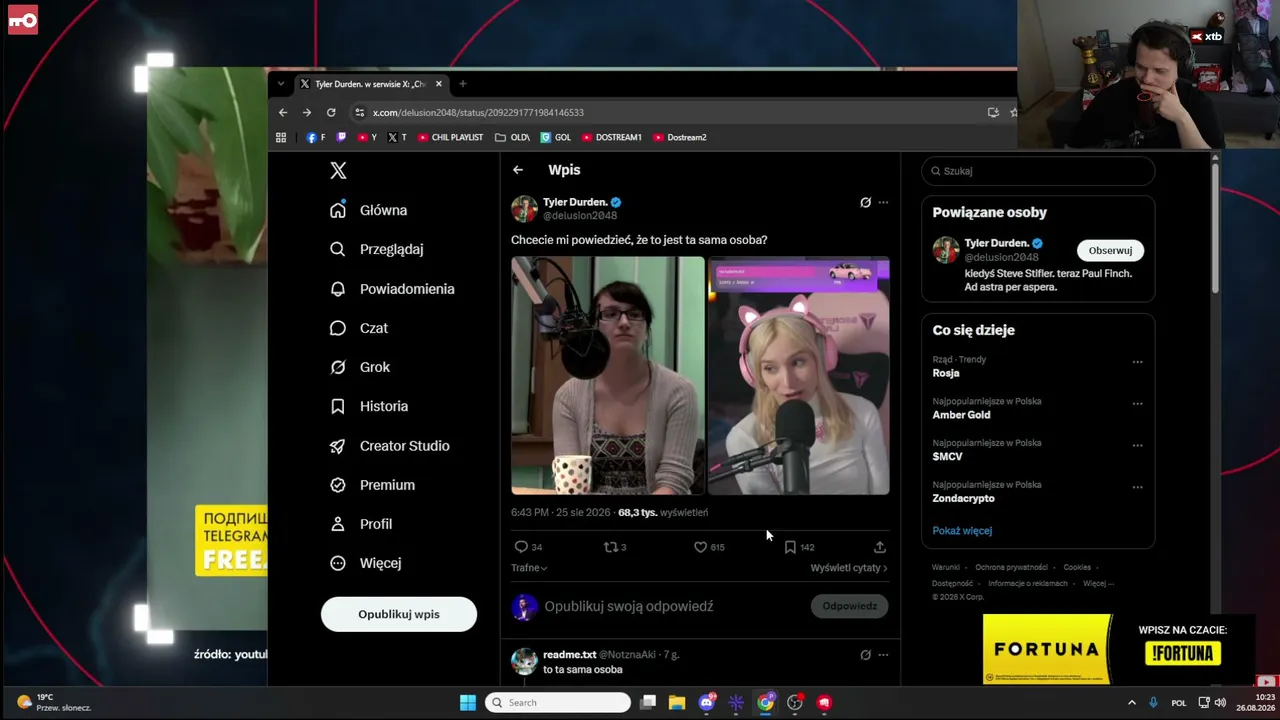
Task: Like the post with the heart icon
Action: click(x=700, y=547)
